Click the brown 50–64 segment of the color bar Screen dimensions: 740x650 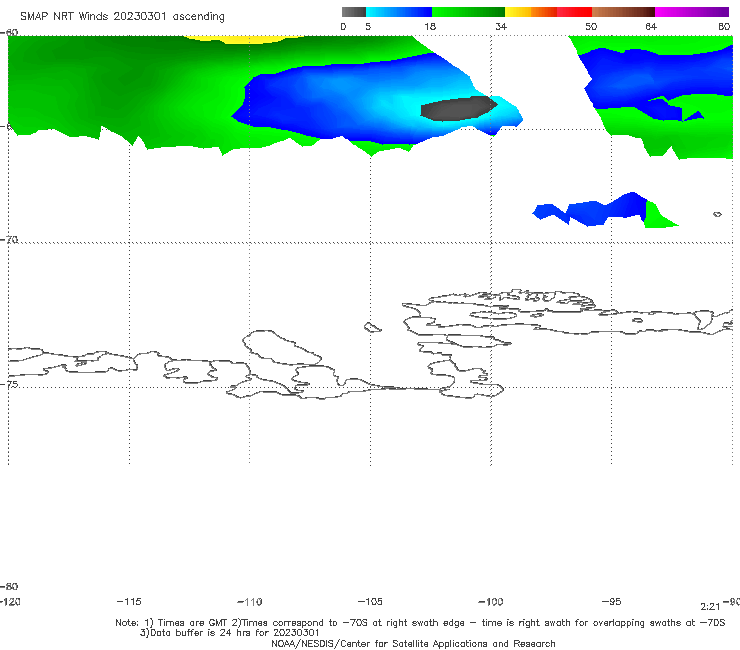click(x=623, y=12)
